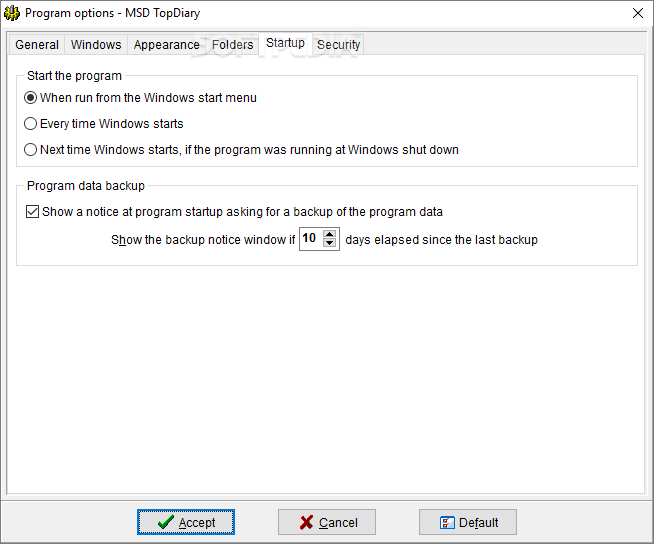Click the 'Program data backup' group label

pos(86,186)
